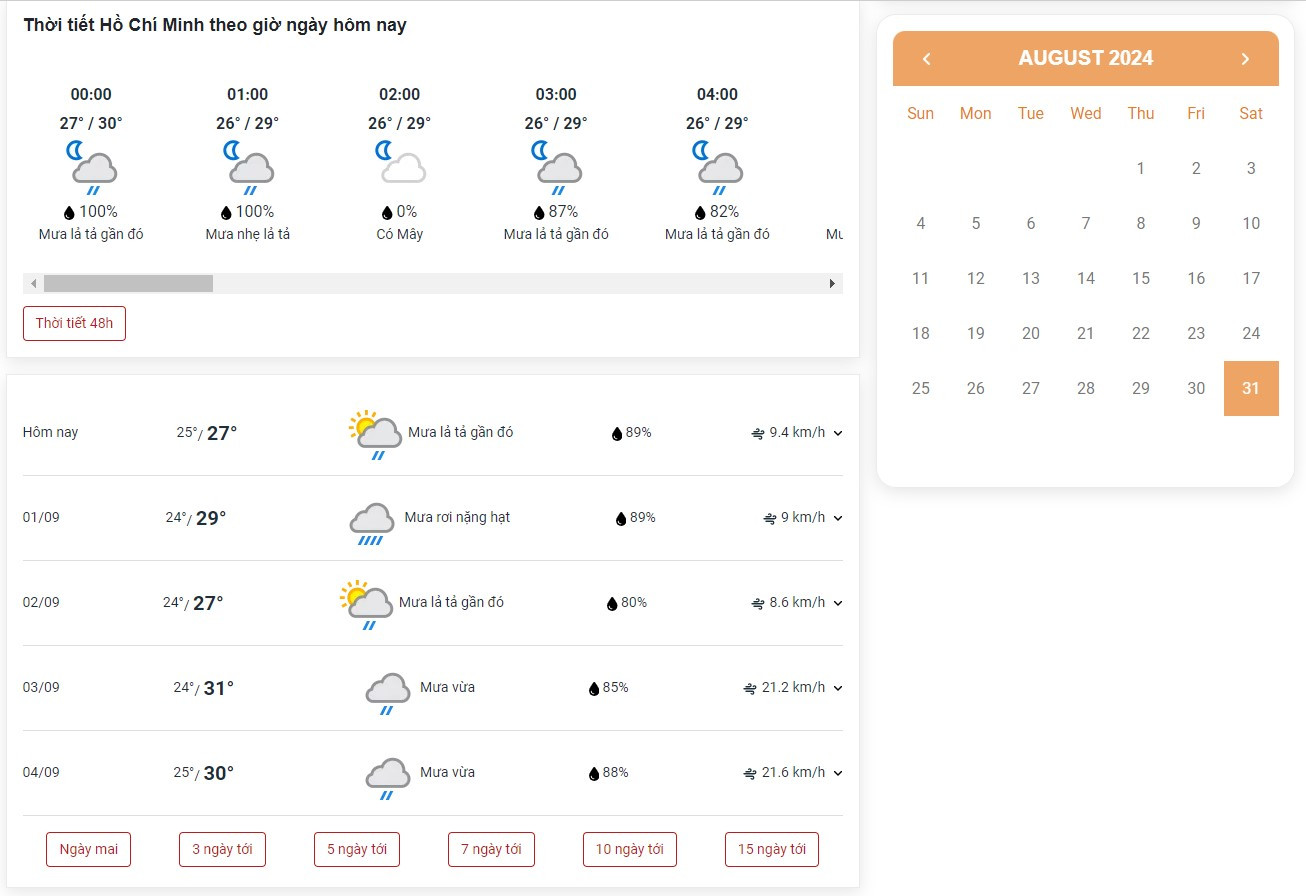The image size is (1306, 896).
Task: Open the 5 ngày tới forecast
Action: pyautogui.click(x=357, y=849)
